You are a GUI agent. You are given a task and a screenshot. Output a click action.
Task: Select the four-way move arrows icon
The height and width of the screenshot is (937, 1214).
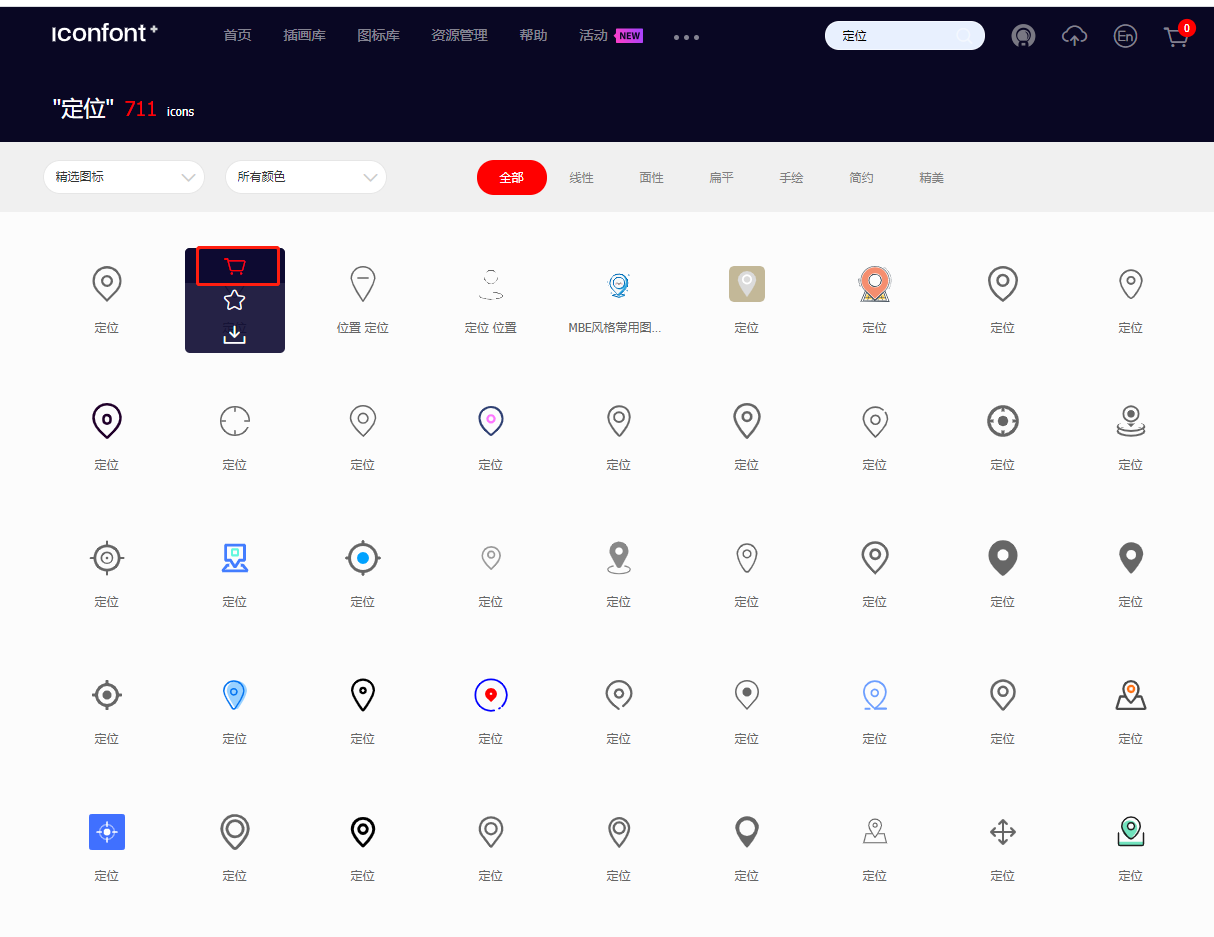coord(1003,832)
